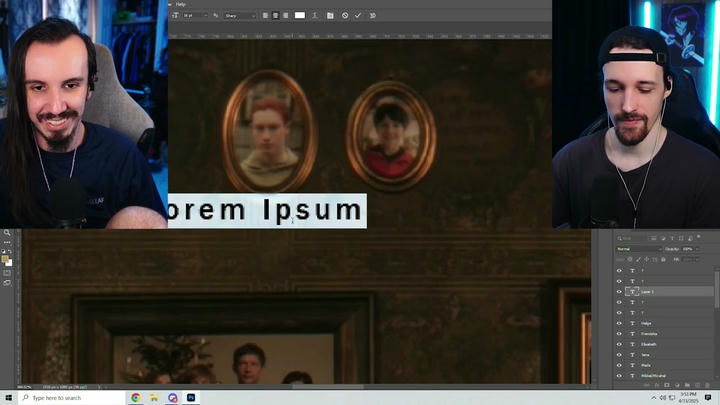Toggle the Character and Paragraph panels icon
Screen dimensions: 720x405
(x=330, y=16)
